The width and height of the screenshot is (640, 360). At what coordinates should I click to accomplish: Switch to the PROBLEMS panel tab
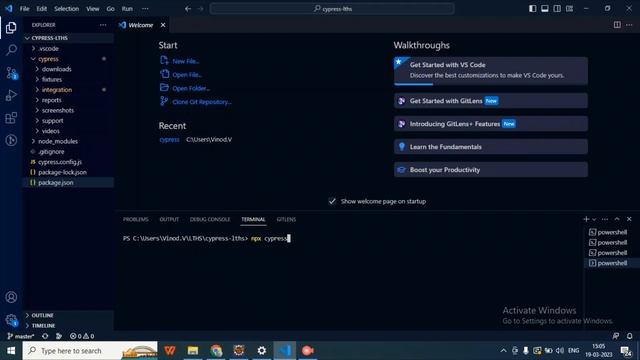[x=136, y=219]
